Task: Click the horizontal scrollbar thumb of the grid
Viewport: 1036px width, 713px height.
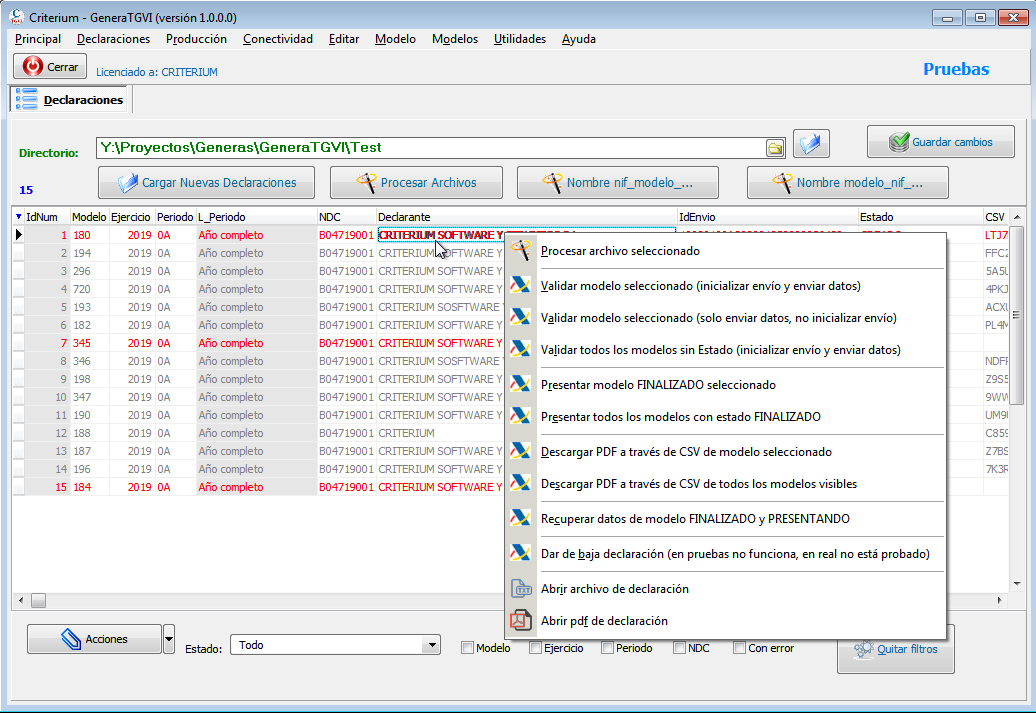Action: (x=38, y=600)
